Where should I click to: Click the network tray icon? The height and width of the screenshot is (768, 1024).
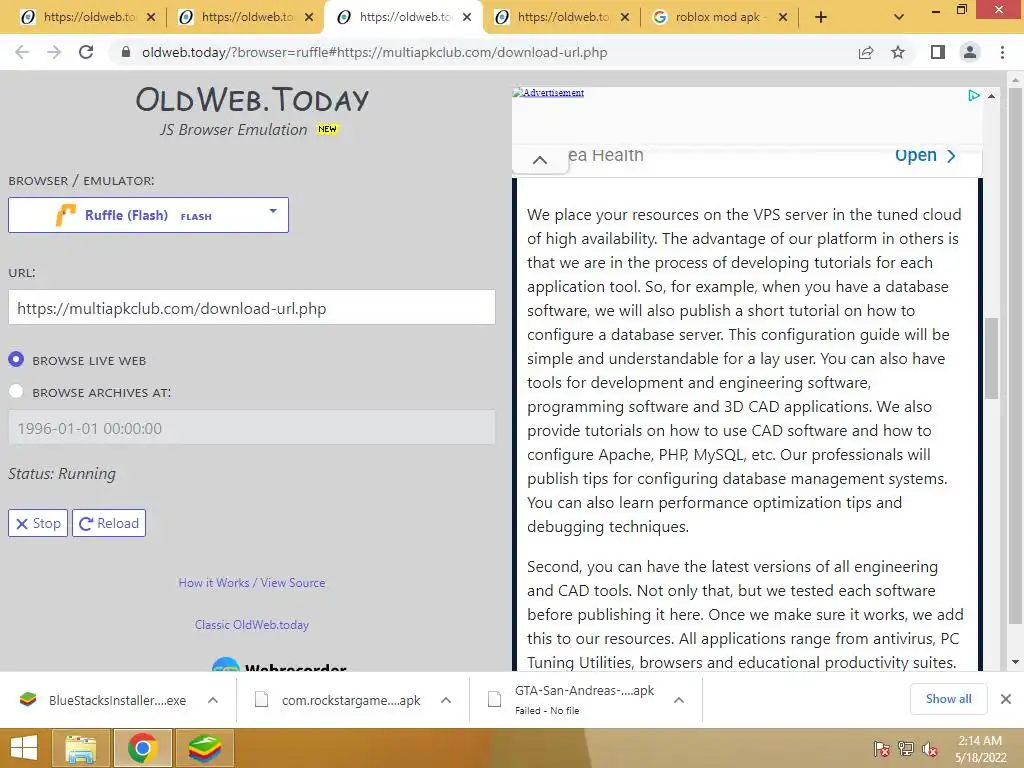coord(906,749)
